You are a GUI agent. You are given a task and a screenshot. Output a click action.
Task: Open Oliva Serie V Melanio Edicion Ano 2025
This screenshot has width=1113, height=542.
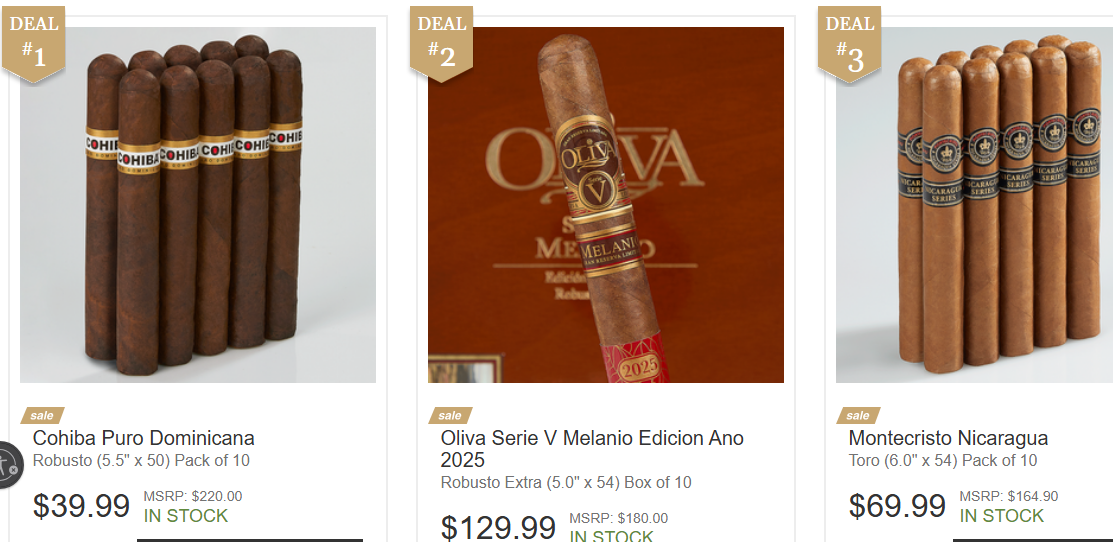[592, 449]
